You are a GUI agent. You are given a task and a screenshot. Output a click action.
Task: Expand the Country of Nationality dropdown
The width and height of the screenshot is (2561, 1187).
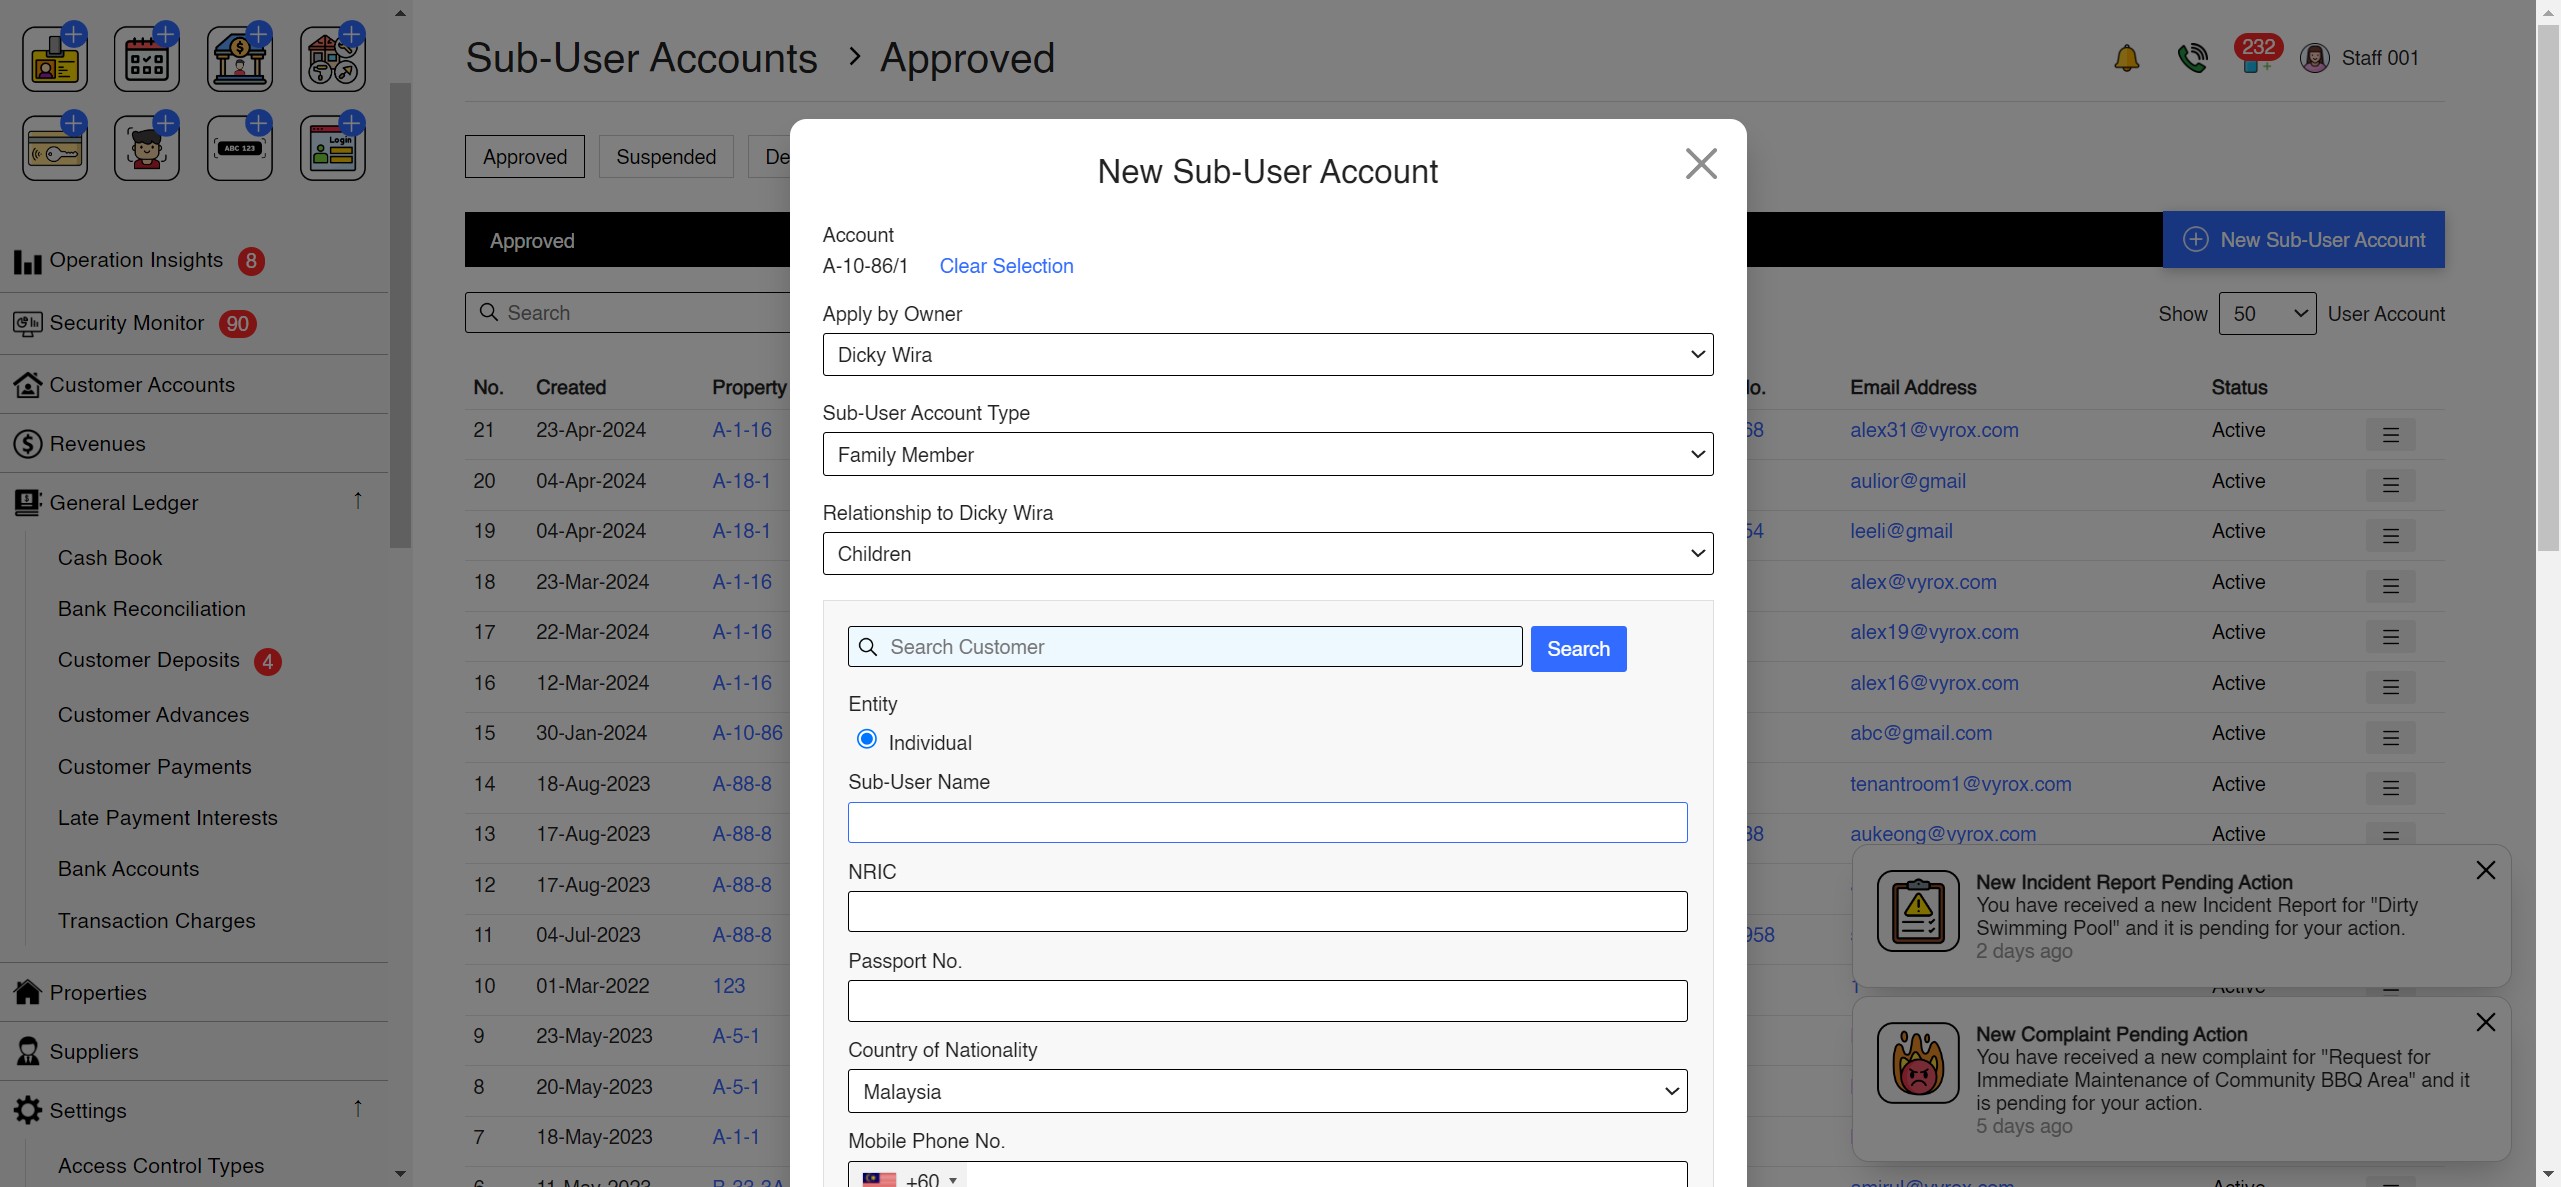click(x=1267, y=1092)
